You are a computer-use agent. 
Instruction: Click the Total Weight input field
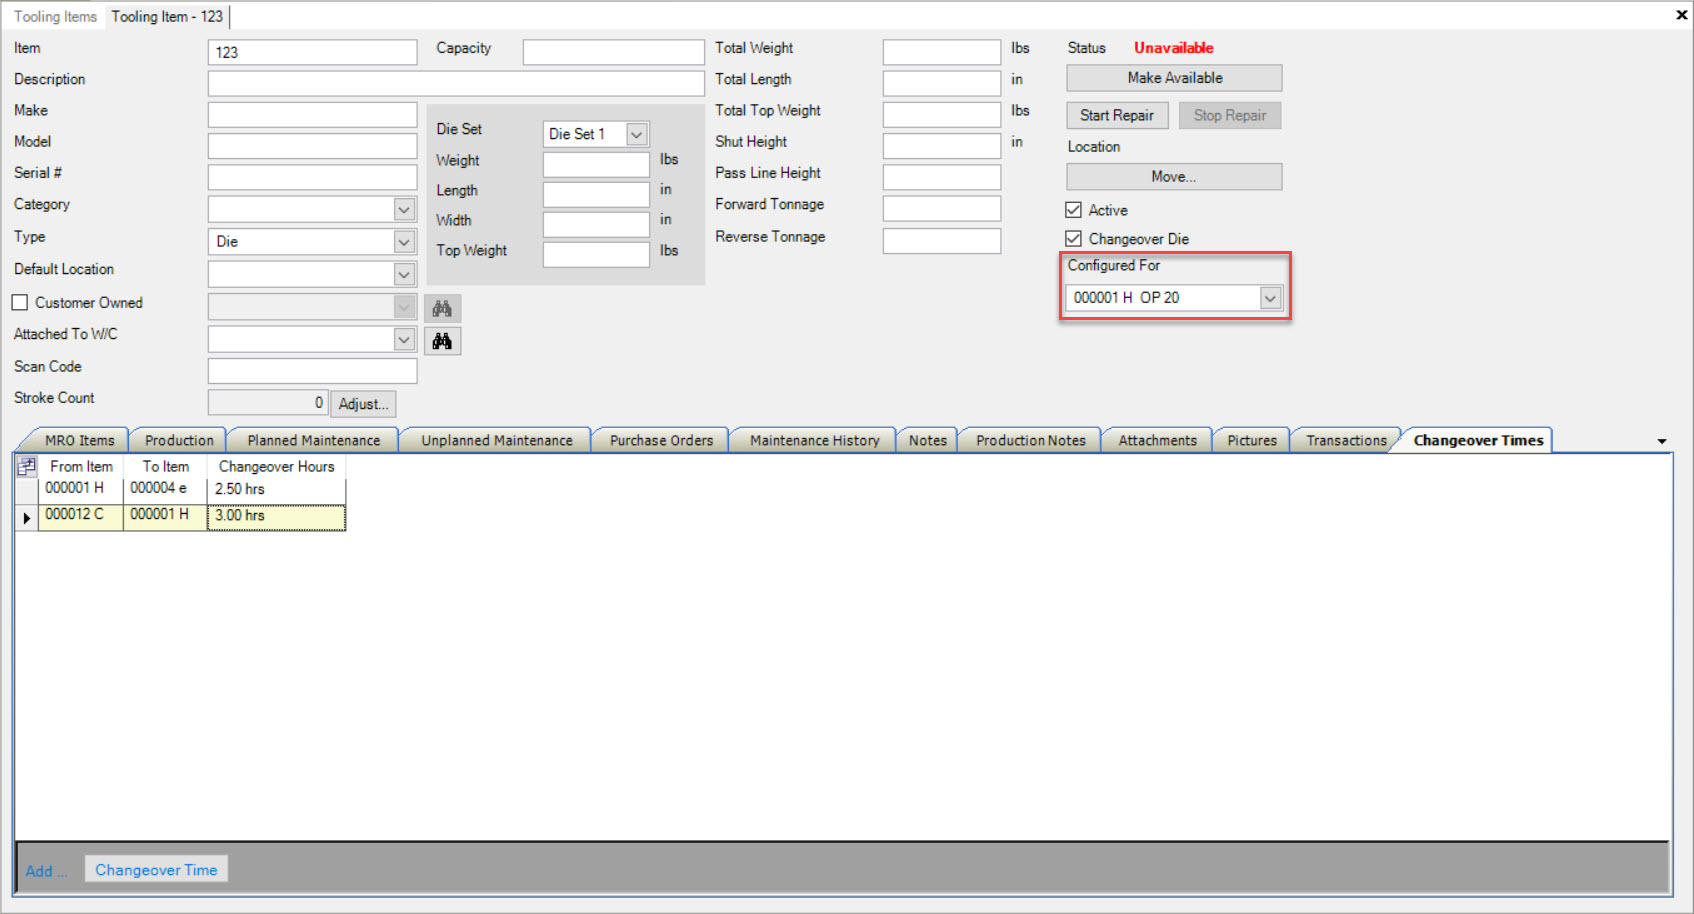941,52
